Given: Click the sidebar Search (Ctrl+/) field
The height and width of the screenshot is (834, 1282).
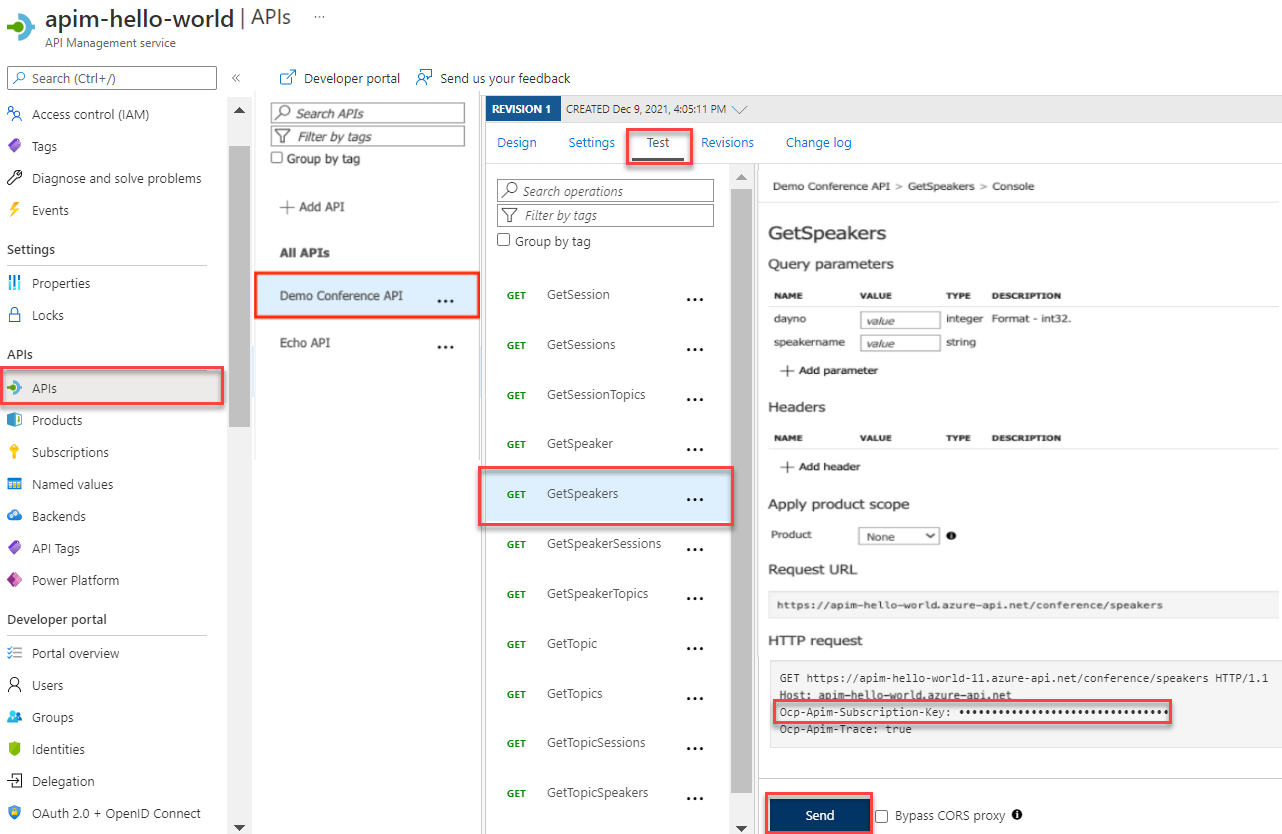Looking at the screenshot, I should 112,78.
